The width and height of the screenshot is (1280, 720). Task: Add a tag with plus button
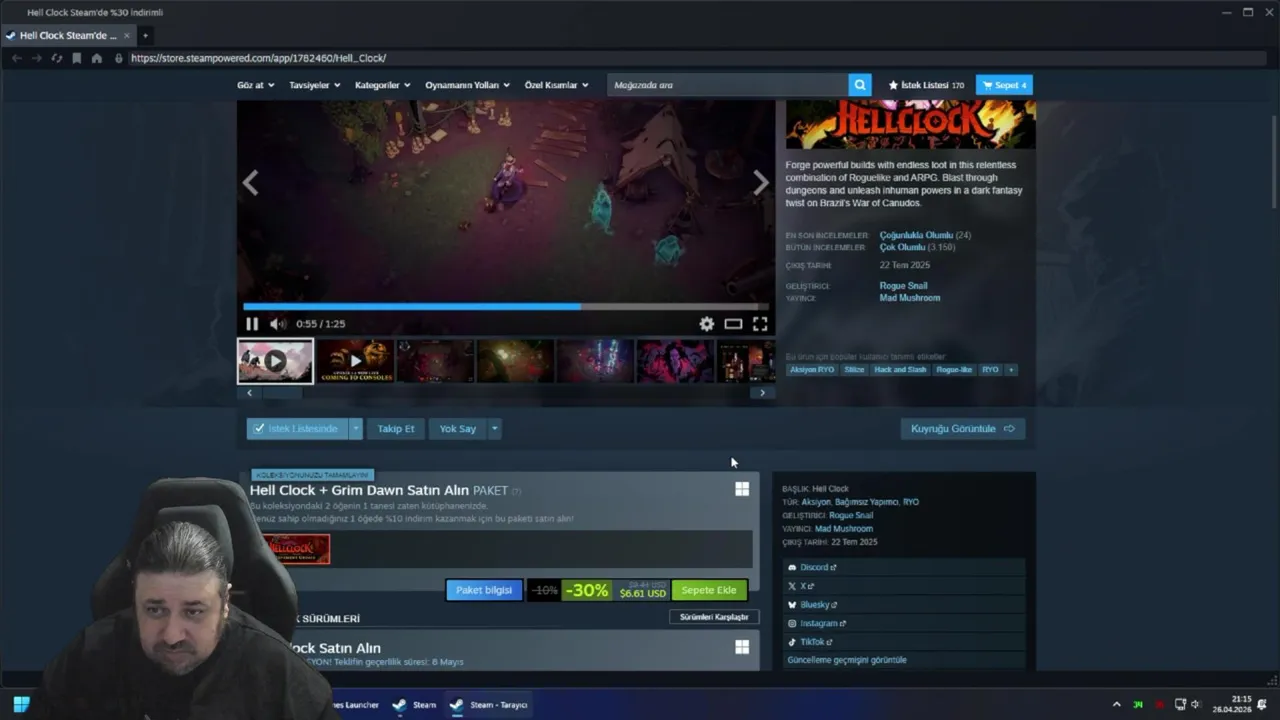[x=1011, y=370]
